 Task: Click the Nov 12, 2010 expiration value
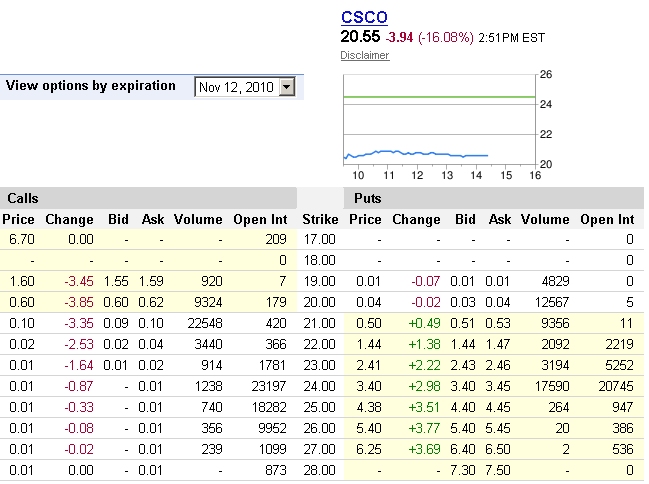[237, 87]
